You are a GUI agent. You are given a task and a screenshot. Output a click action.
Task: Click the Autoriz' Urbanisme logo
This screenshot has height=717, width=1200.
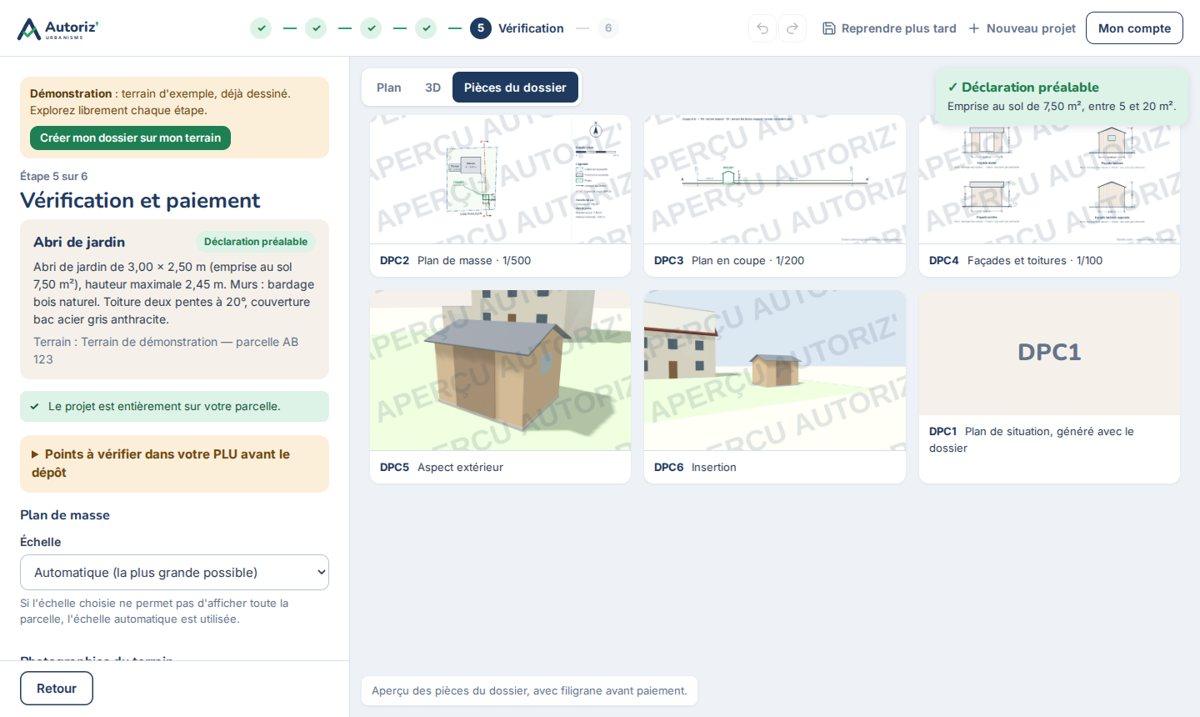(x=58, y=28)
